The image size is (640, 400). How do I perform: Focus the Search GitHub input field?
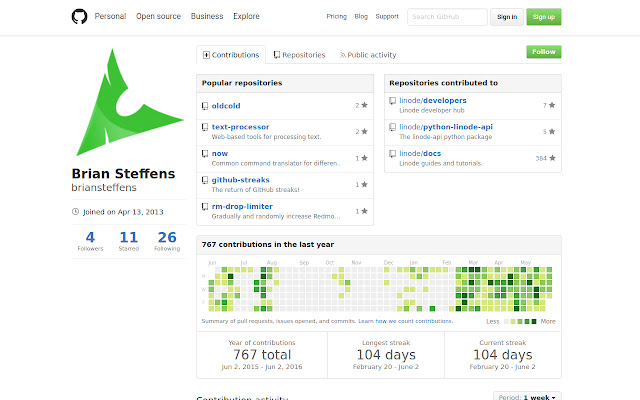point(447,17)
